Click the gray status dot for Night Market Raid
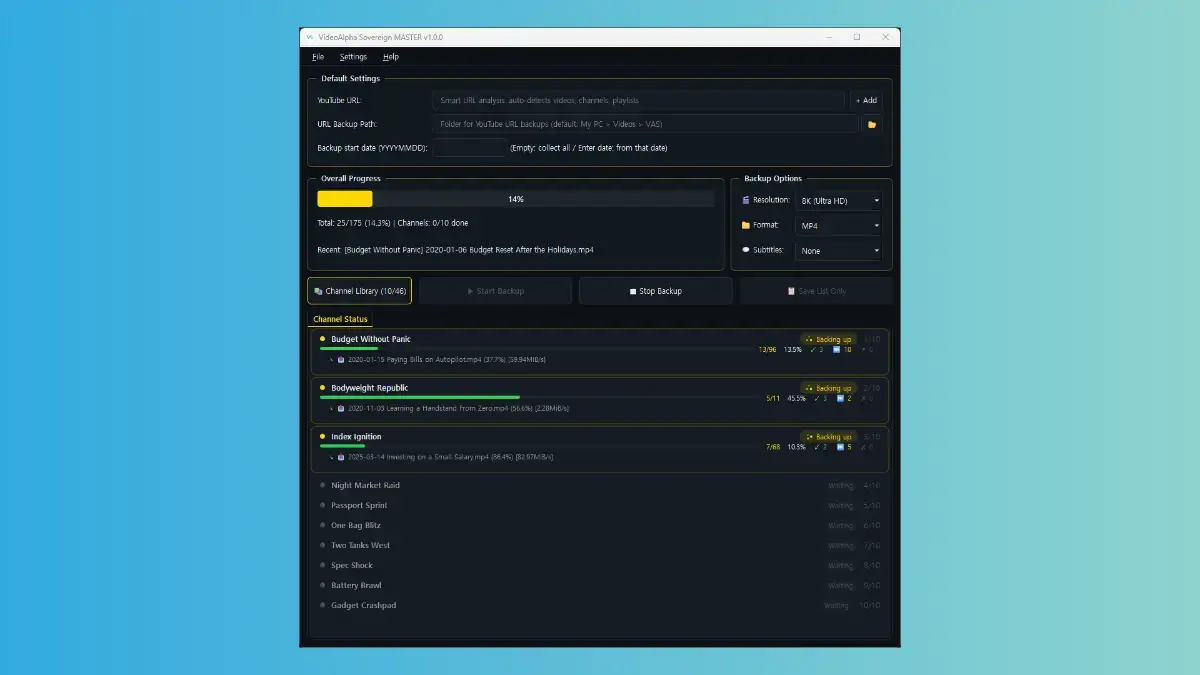1200x675 pixels. (x=322, y=485)
